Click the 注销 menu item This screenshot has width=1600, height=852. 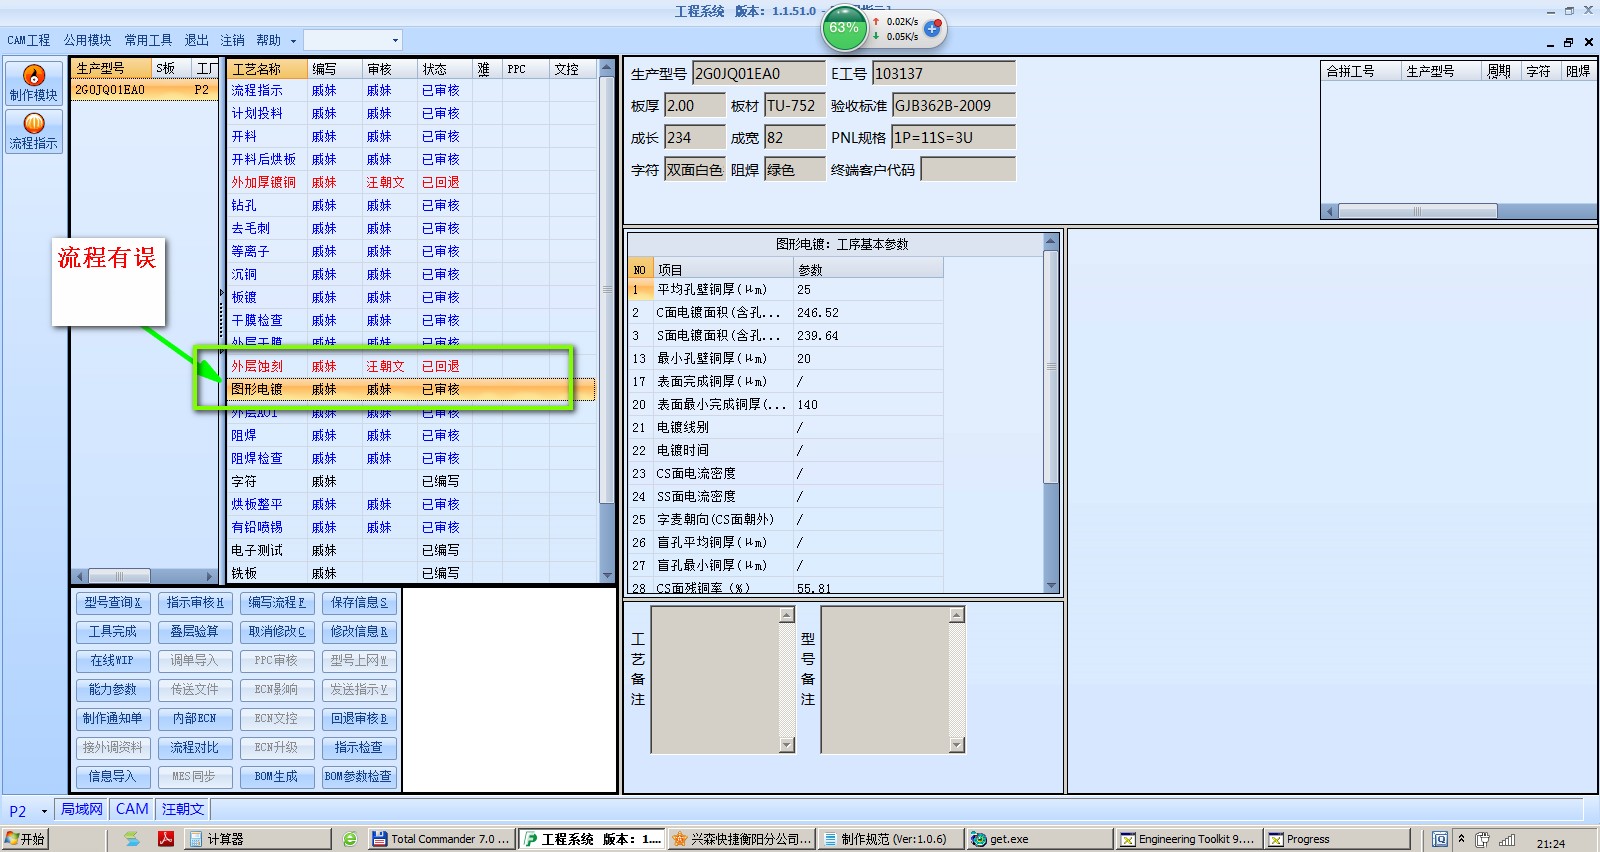click(233, 40)
